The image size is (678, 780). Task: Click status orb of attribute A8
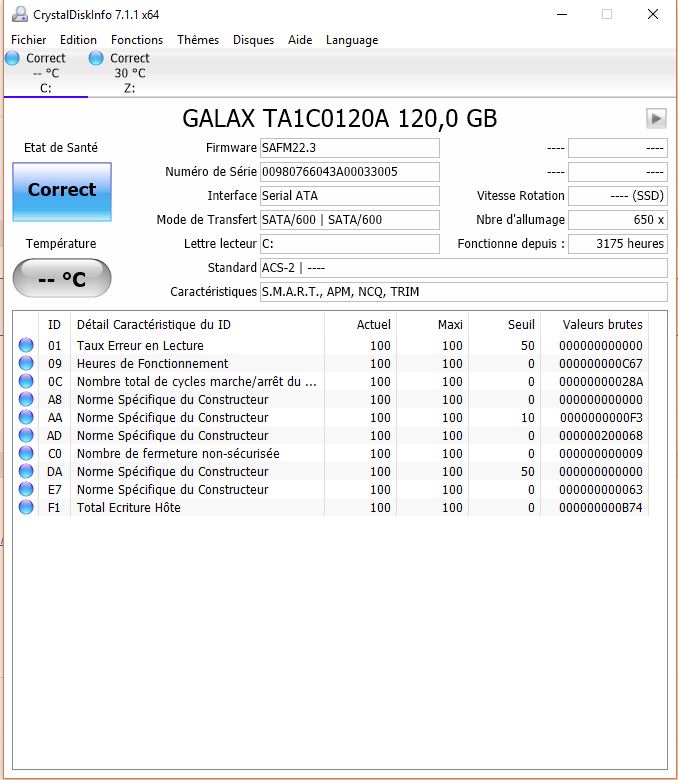26,399
